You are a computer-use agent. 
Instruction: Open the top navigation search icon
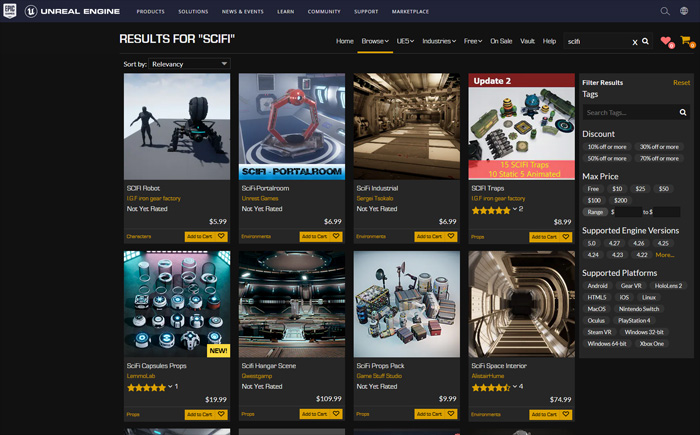click(665, 11)
